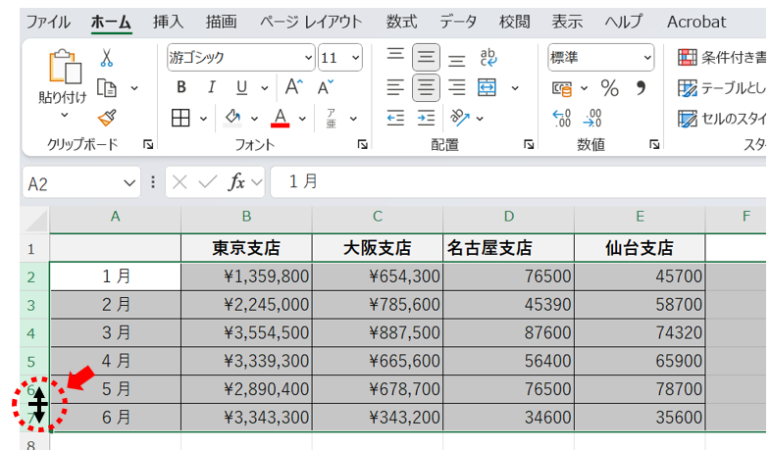This screenshot has height=450, width=770.
Task: Toggle center horizontal alignment
Action: pyautogui.click(x=426, y=87)
